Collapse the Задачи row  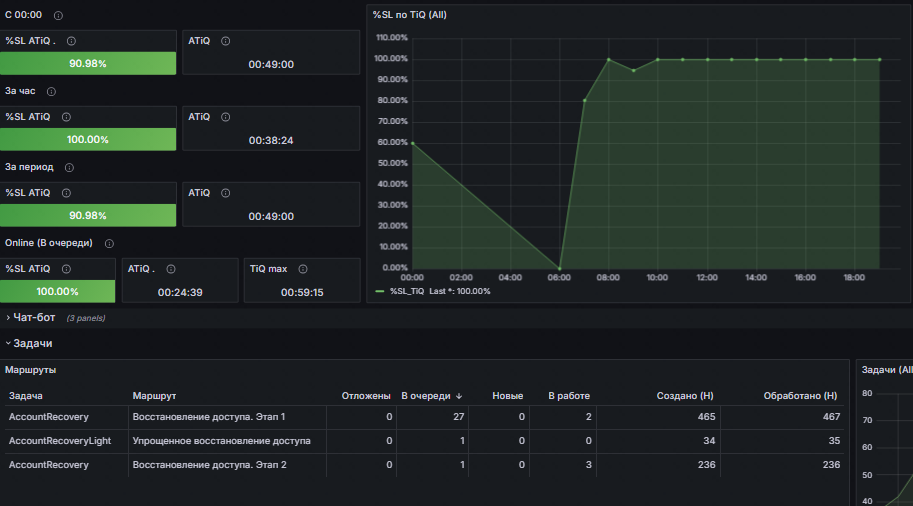coord(32,344)
